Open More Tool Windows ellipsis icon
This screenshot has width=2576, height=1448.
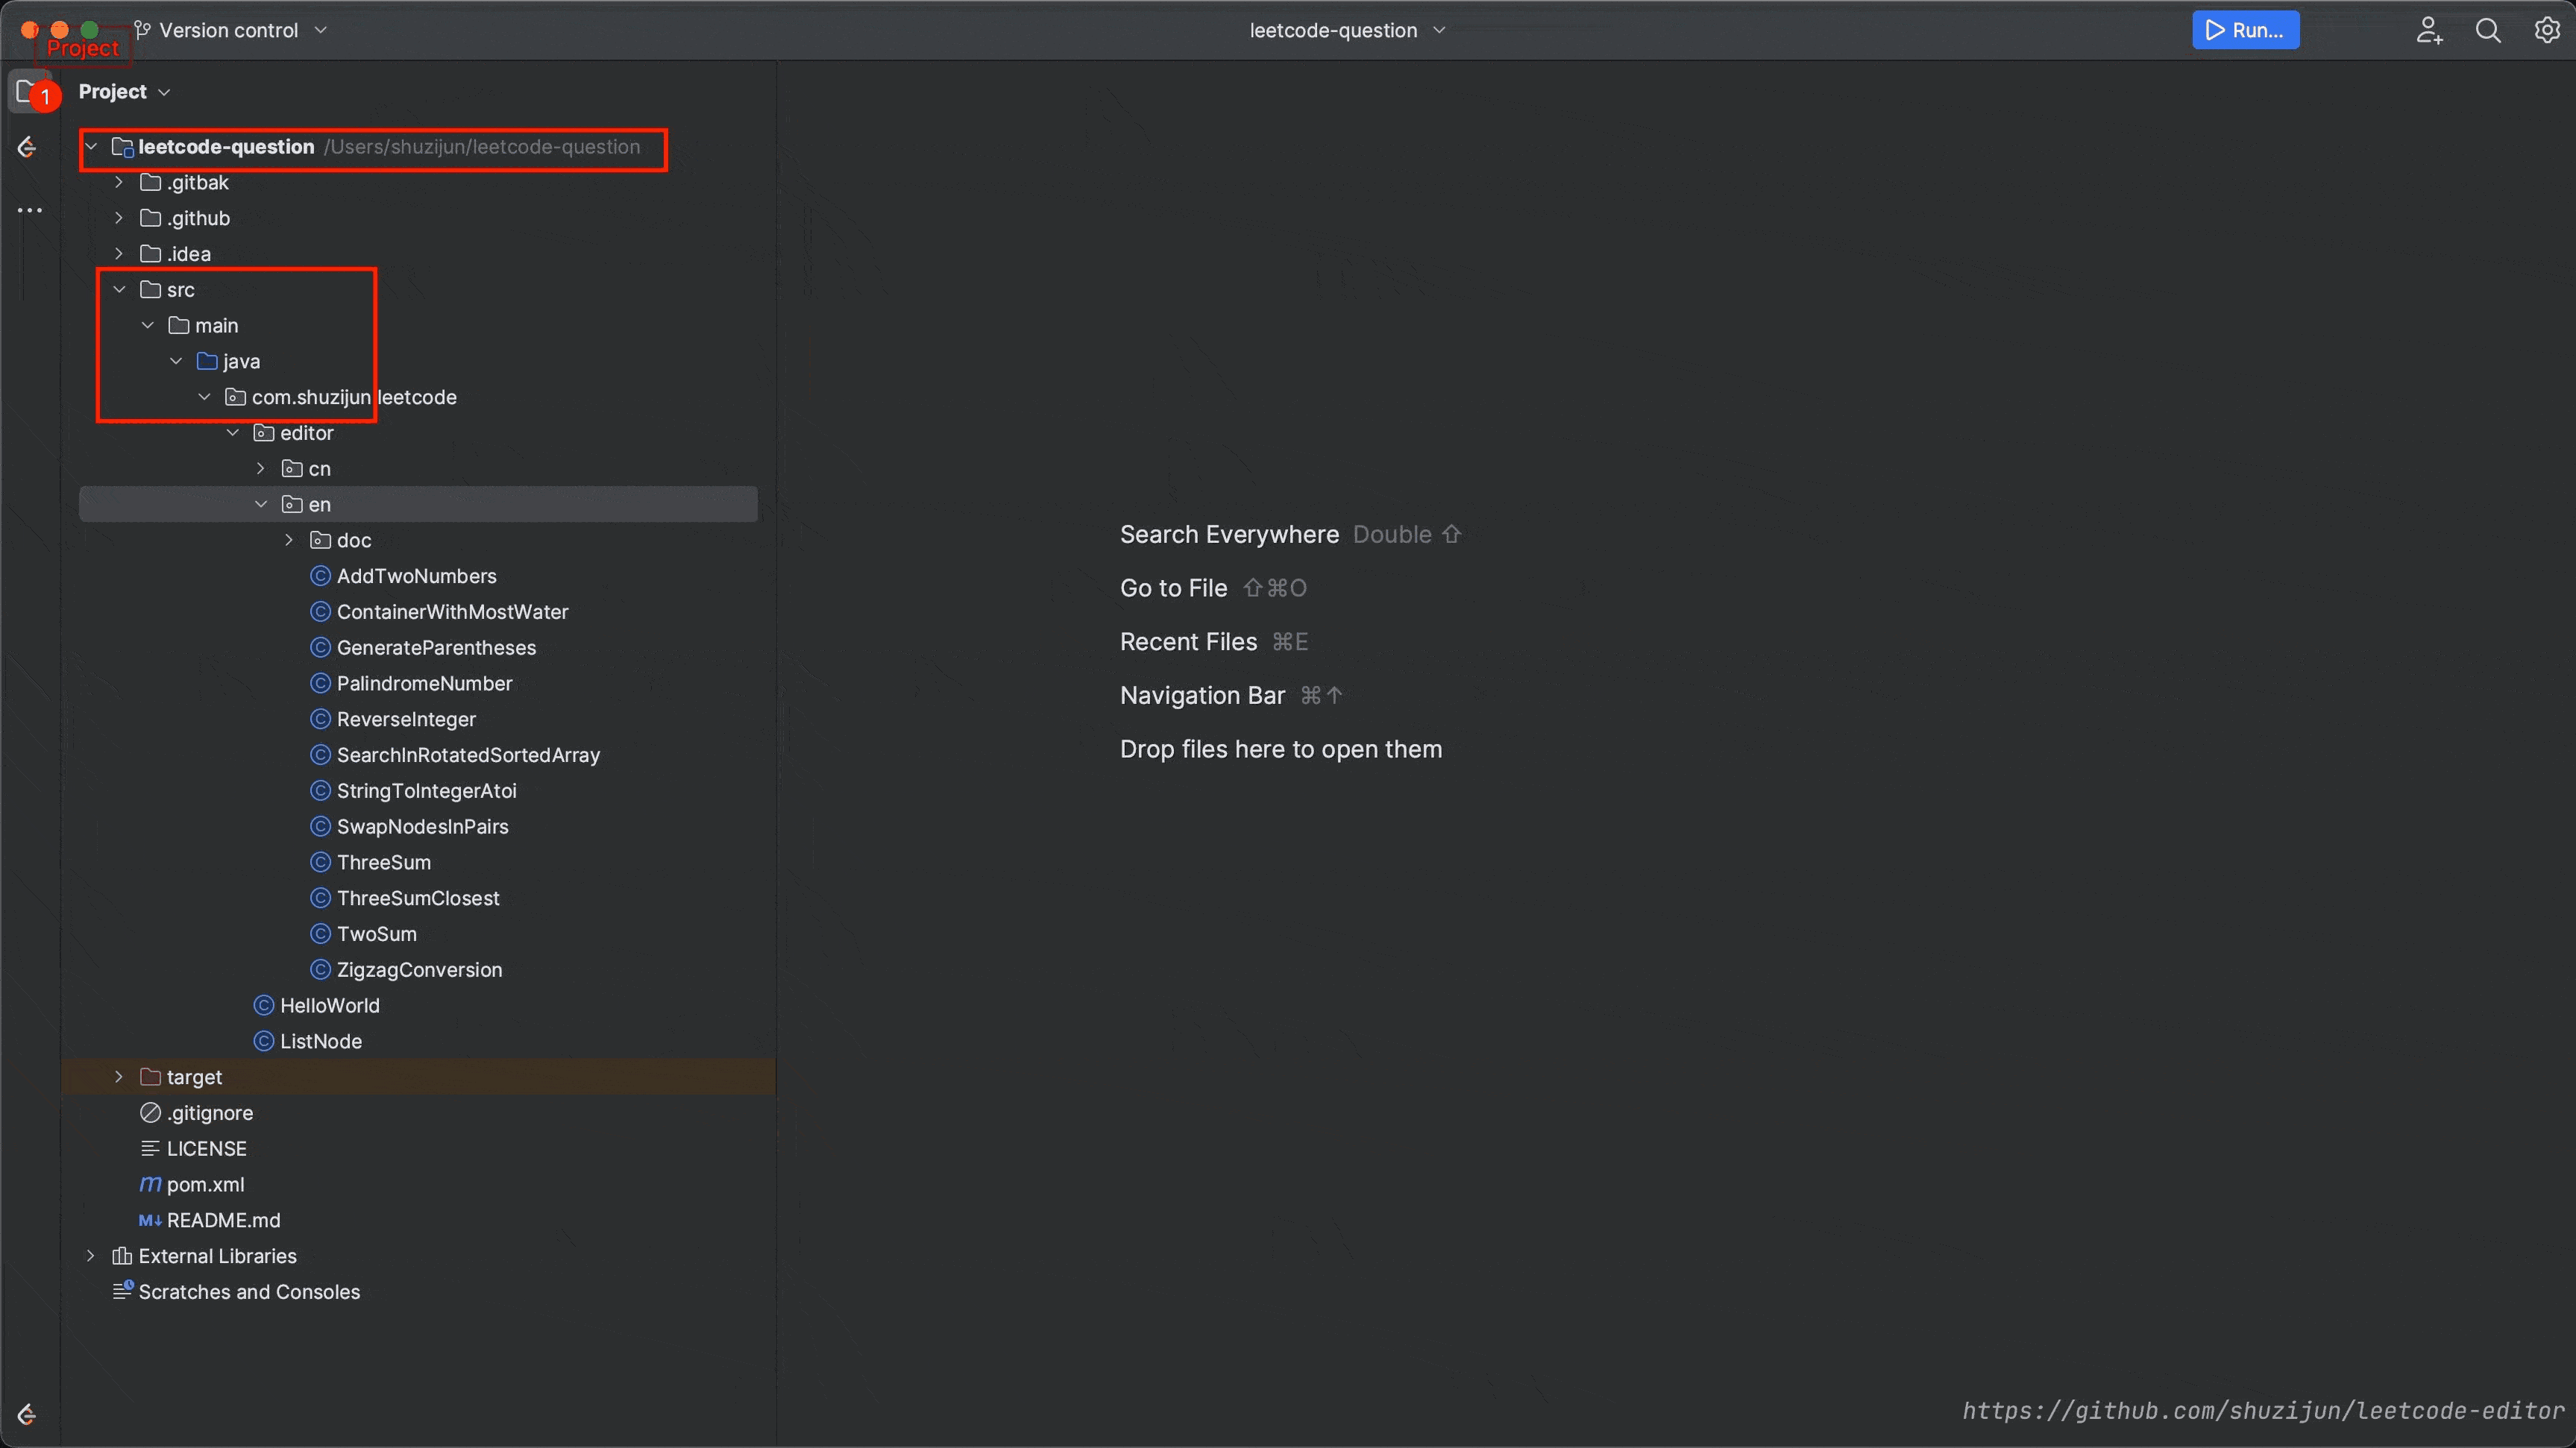(30, 210)
